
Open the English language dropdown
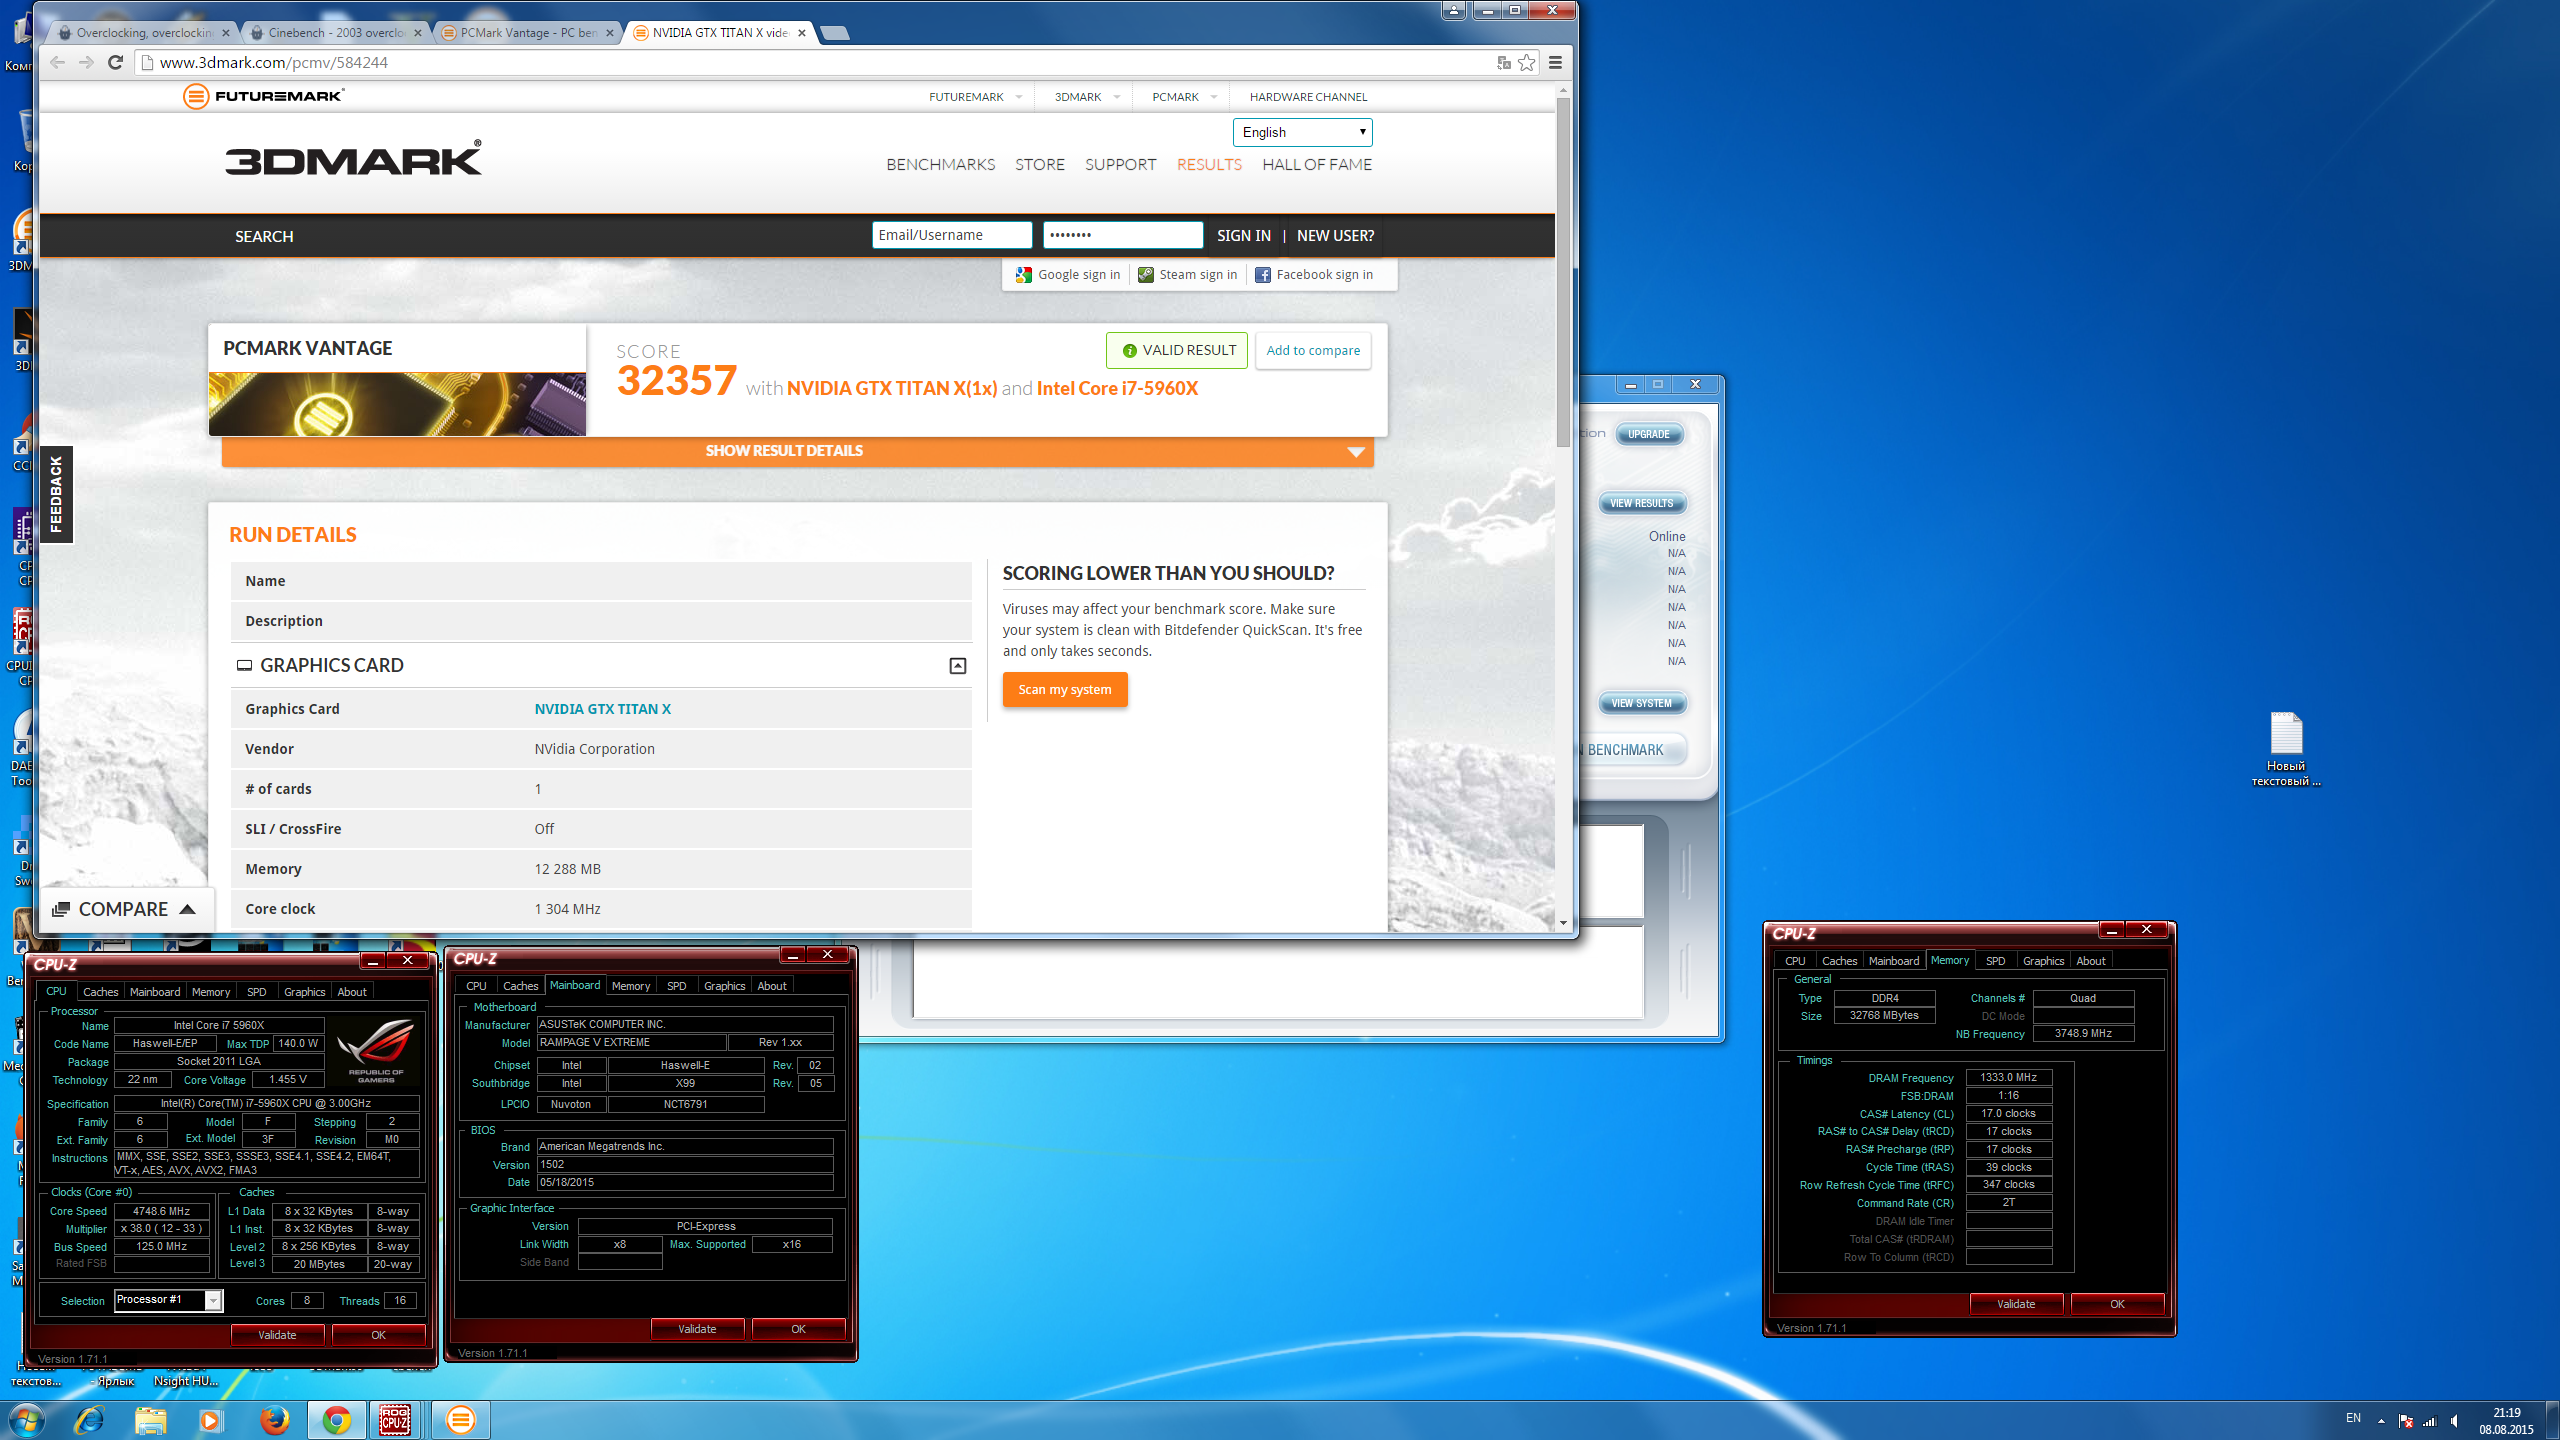point(1302,132)
